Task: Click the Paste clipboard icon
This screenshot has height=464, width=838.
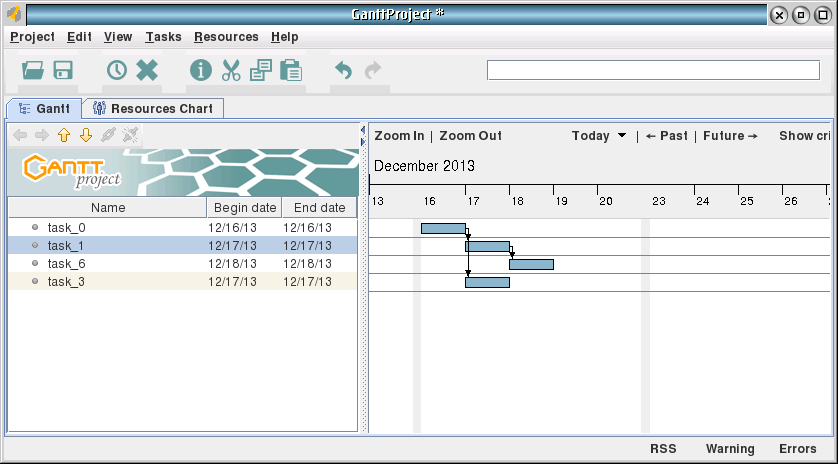Action: pyautogui.click(x=291, y=70)
